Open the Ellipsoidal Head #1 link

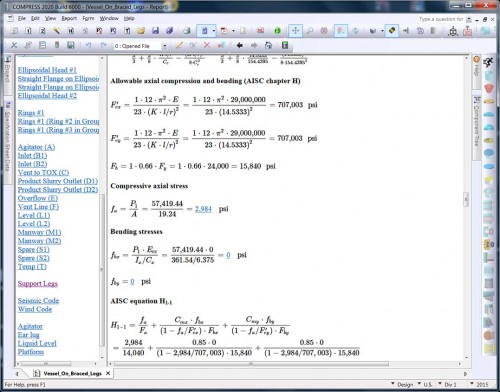(x=47, y=70)
